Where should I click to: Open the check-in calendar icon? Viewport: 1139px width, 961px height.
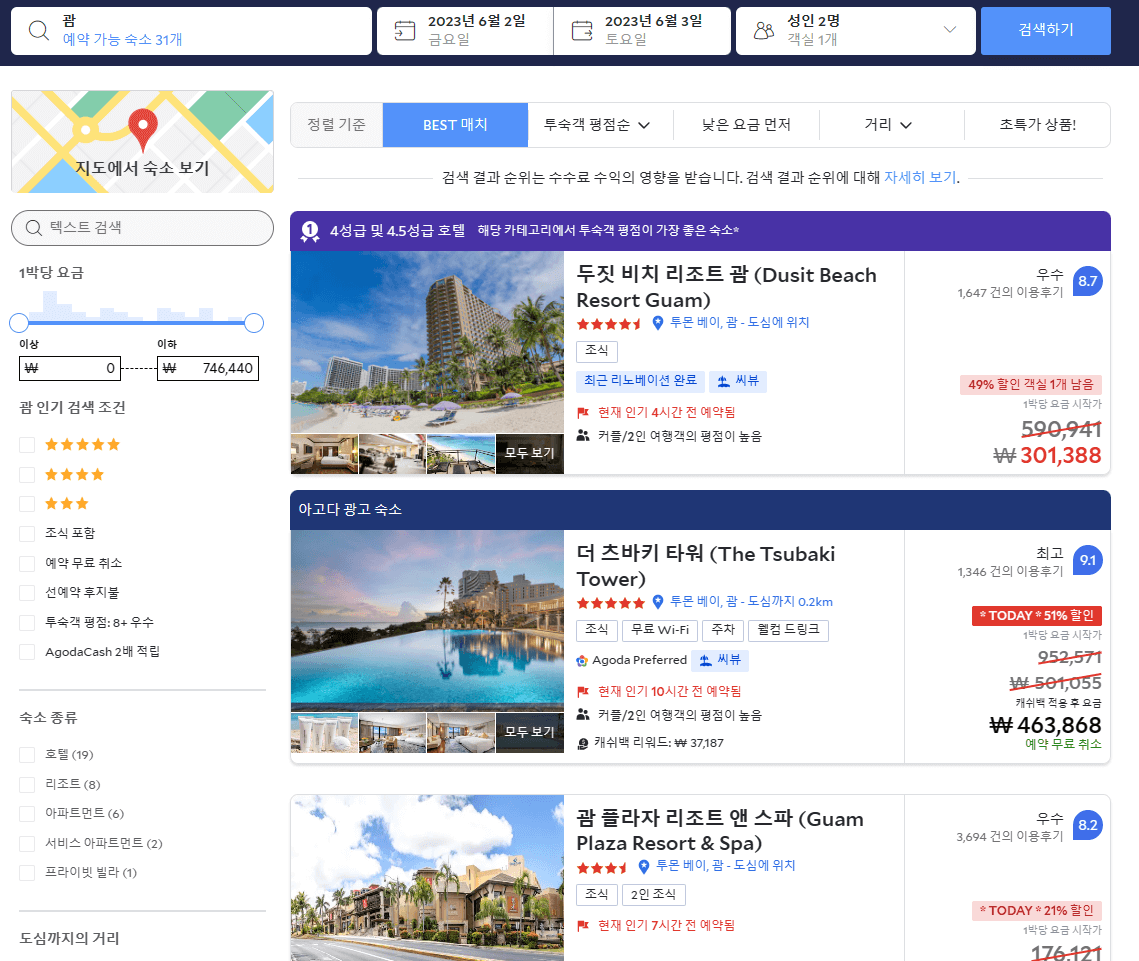click(405, 31)
